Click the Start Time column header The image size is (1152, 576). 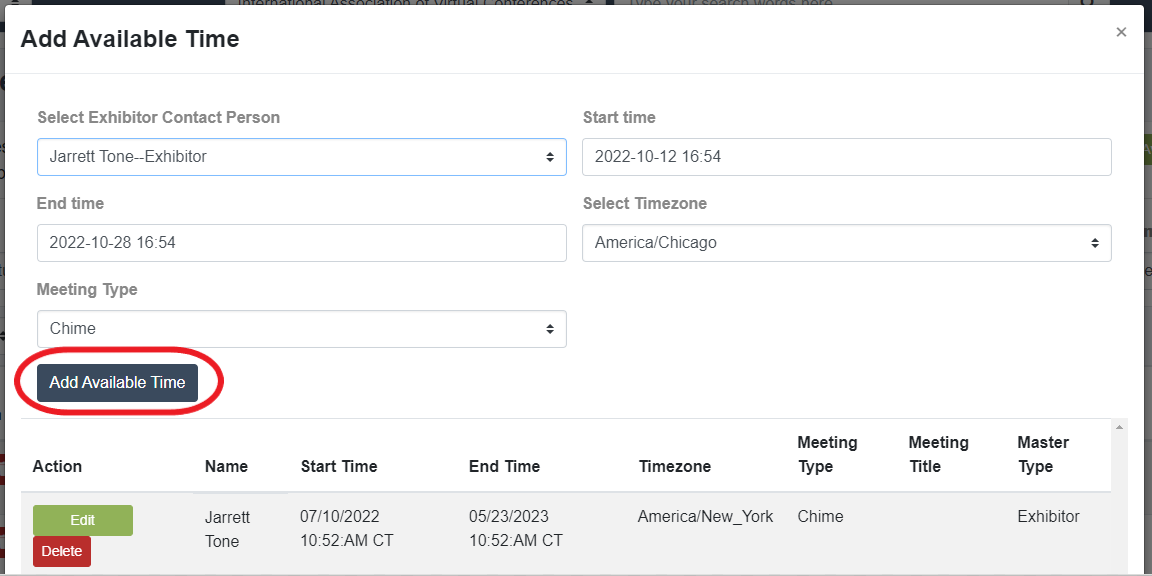point(339,467)
